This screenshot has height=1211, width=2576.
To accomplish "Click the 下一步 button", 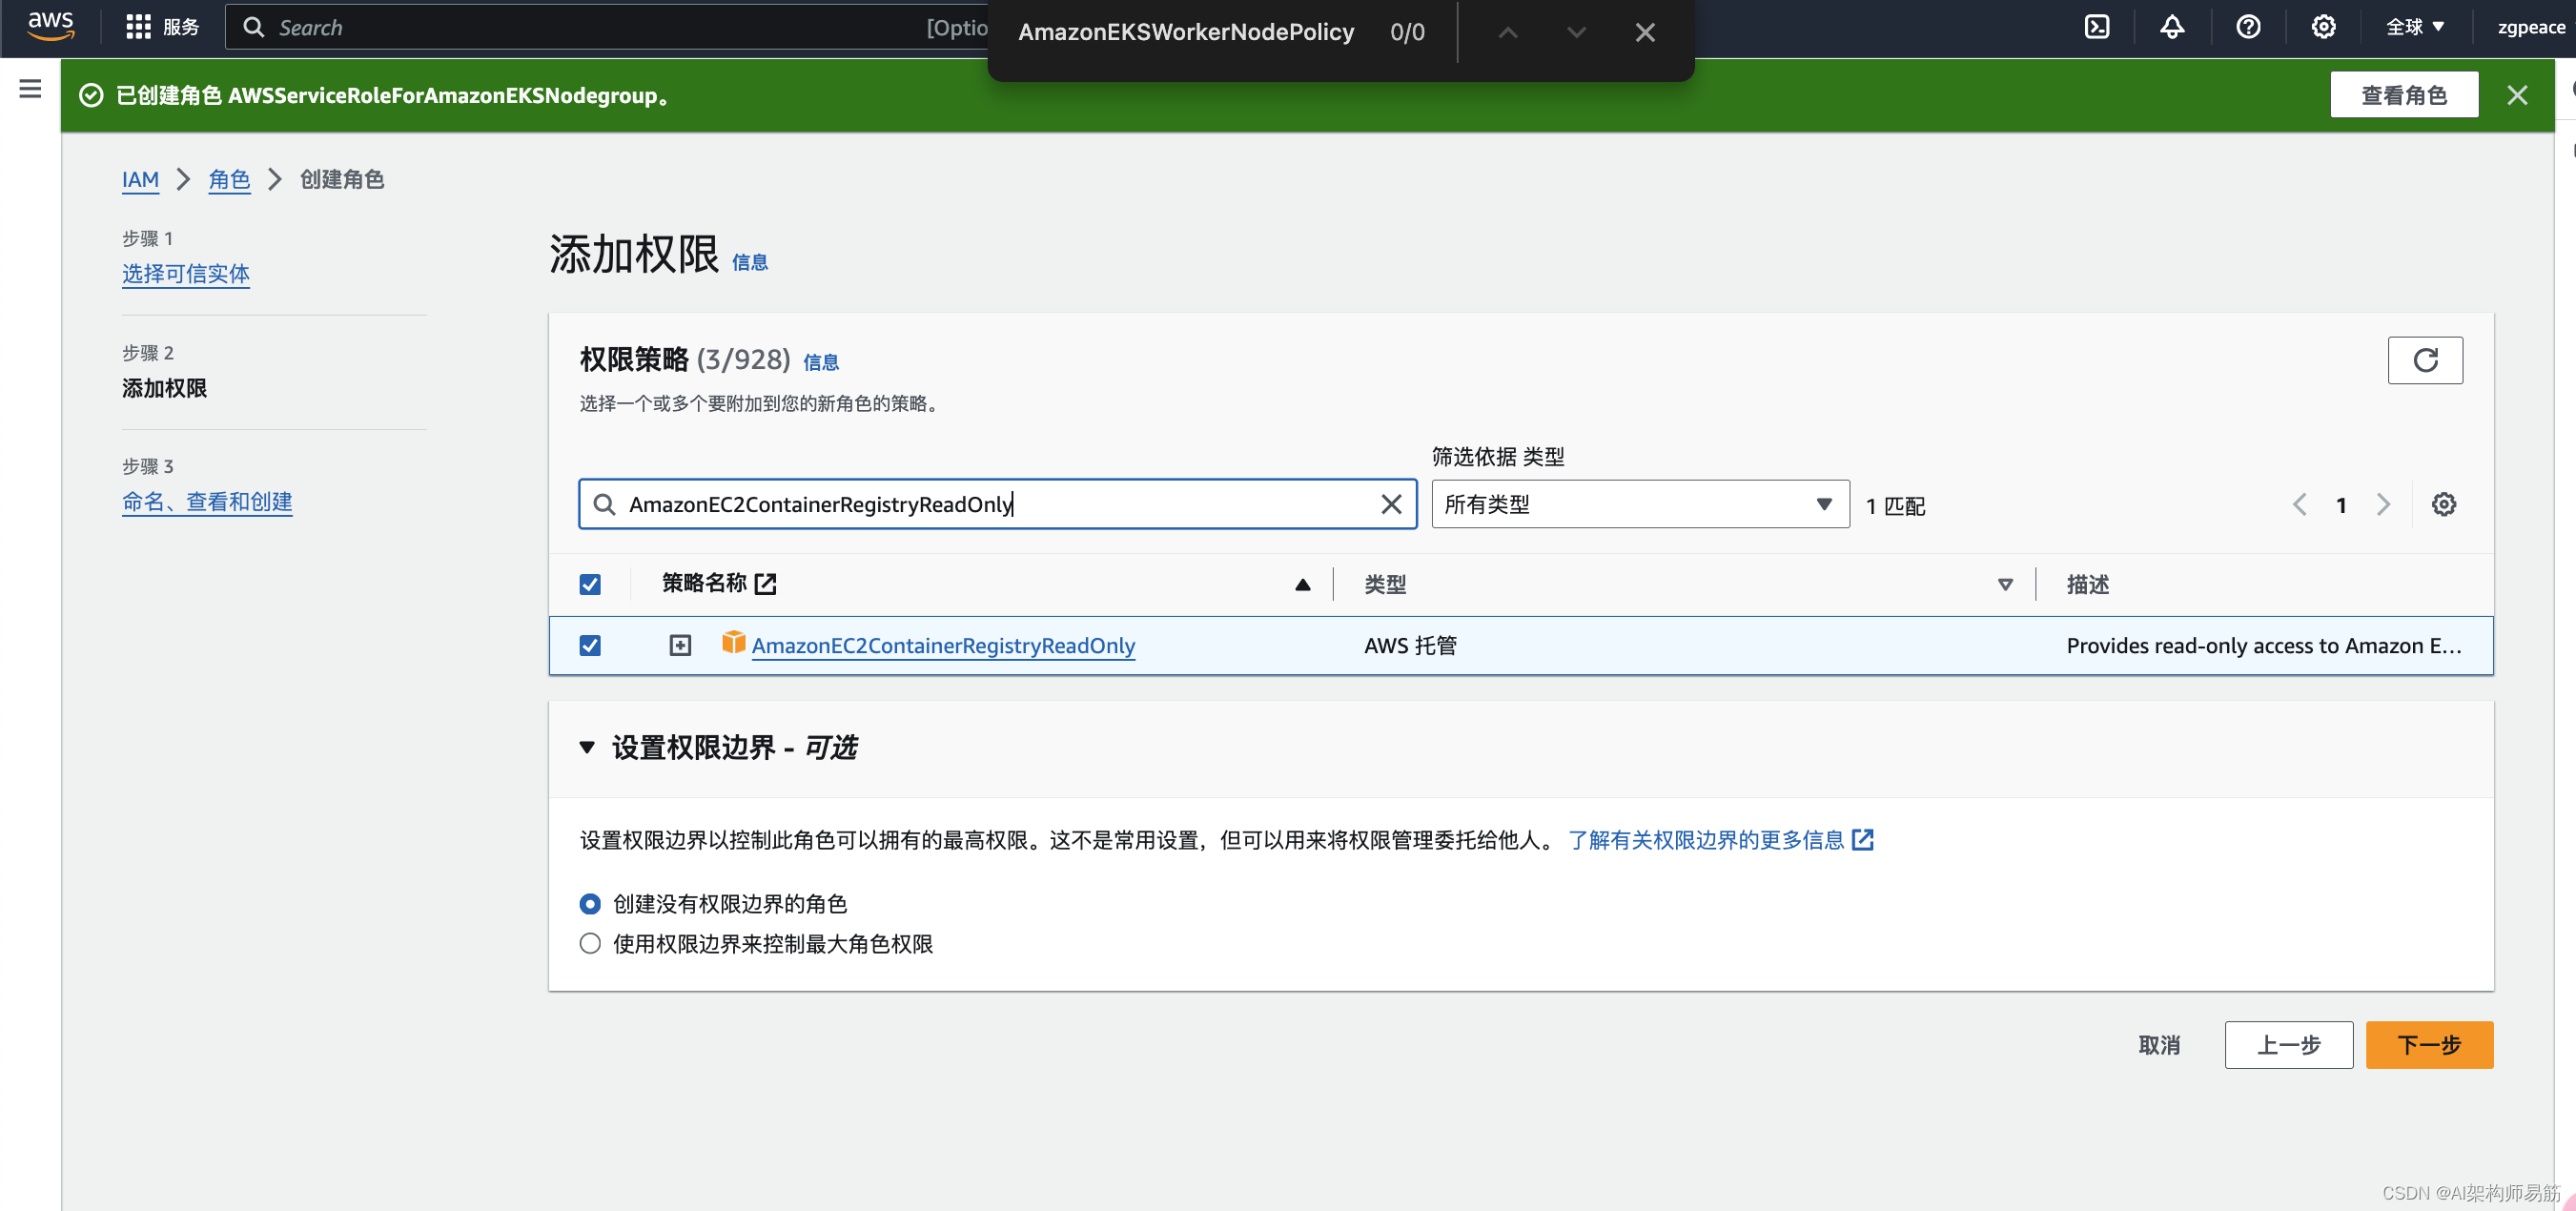I will 2429,1044.
